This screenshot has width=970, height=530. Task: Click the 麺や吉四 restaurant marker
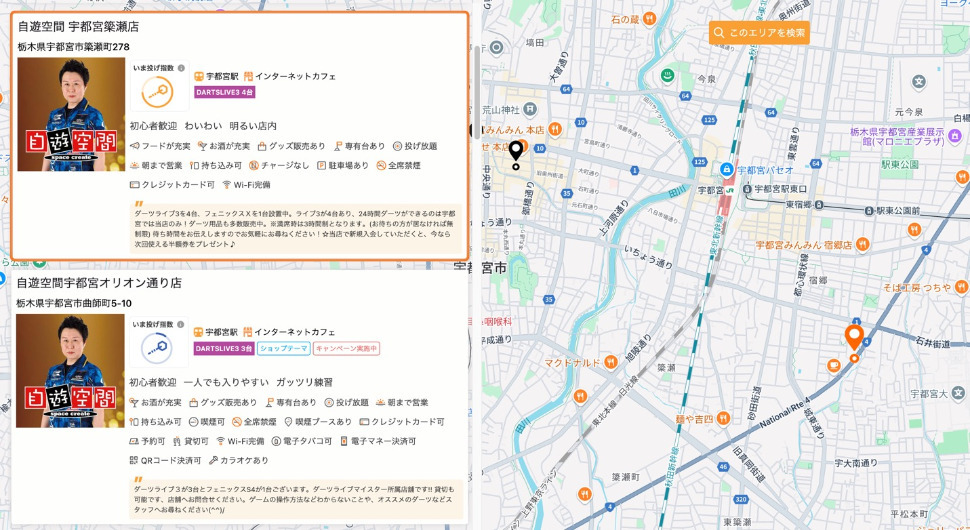[x=723, y=419]
